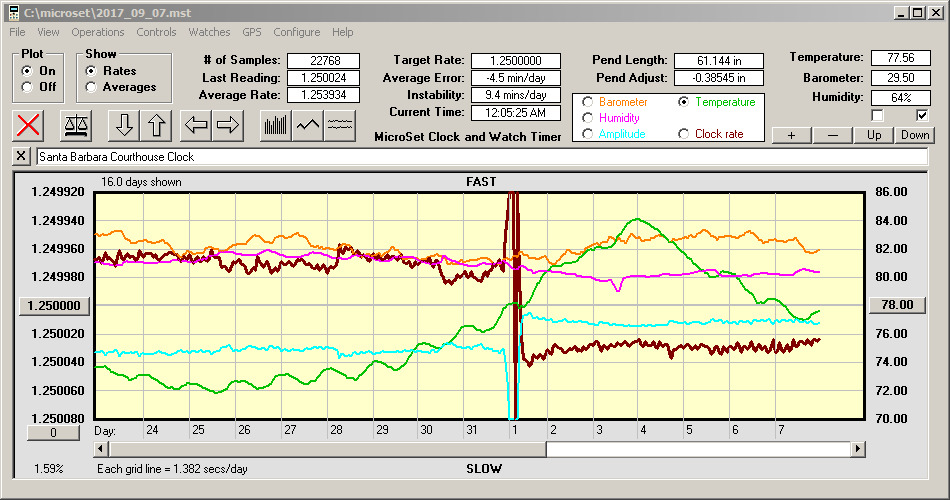This screenshot has width=950, height=500.
Task: Uncheck the checked box under Humidity
Action: 922,115
